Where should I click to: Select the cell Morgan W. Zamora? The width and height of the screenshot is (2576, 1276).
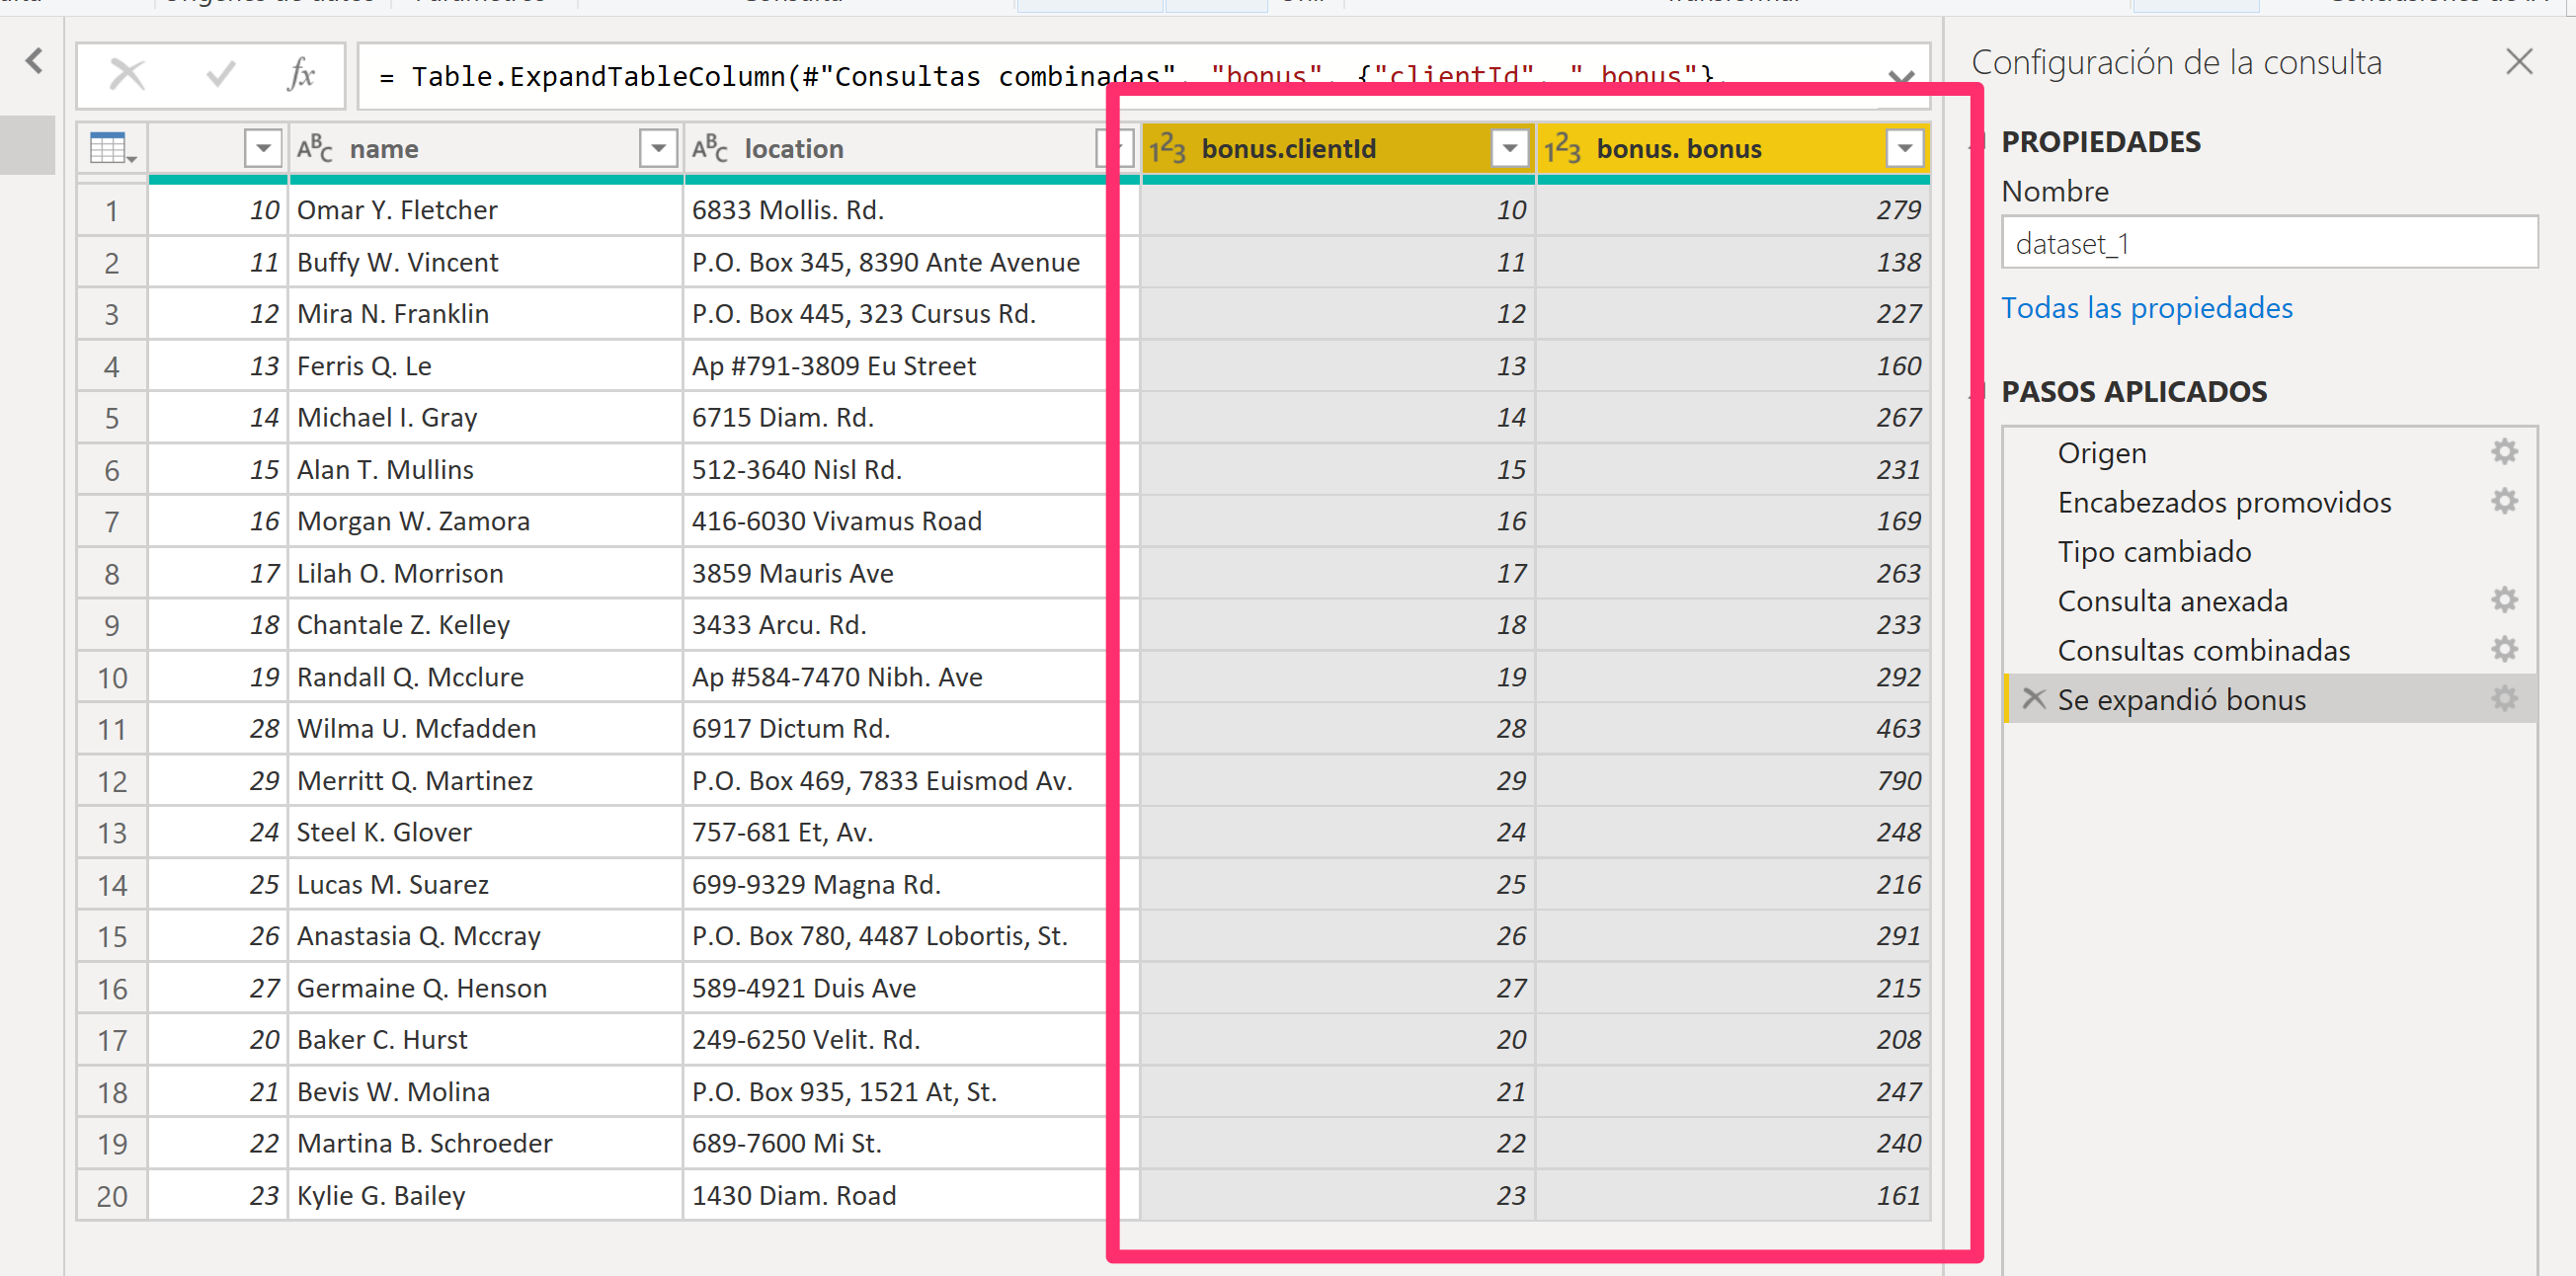(x=485, y=521)
